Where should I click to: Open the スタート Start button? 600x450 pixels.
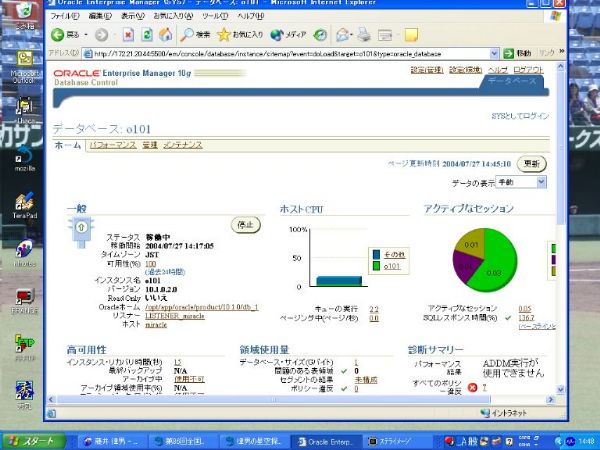tap(33, 441)
